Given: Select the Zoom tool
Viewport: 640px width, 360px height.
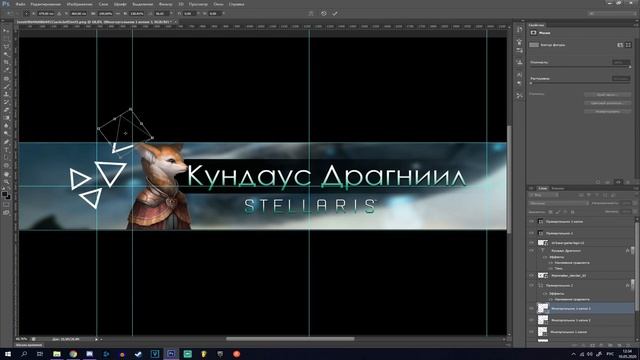Looking at the screenshot, I should (x=6, y=182).
